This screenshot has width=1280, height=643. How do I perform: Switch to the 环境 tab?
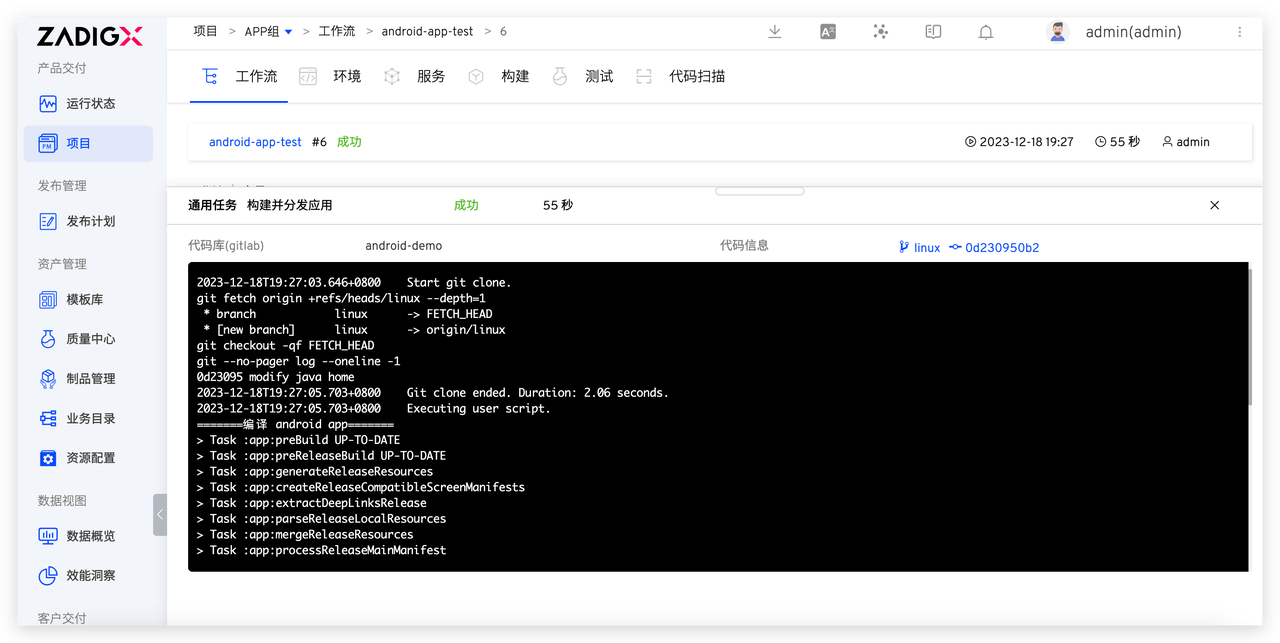point(346,77)
